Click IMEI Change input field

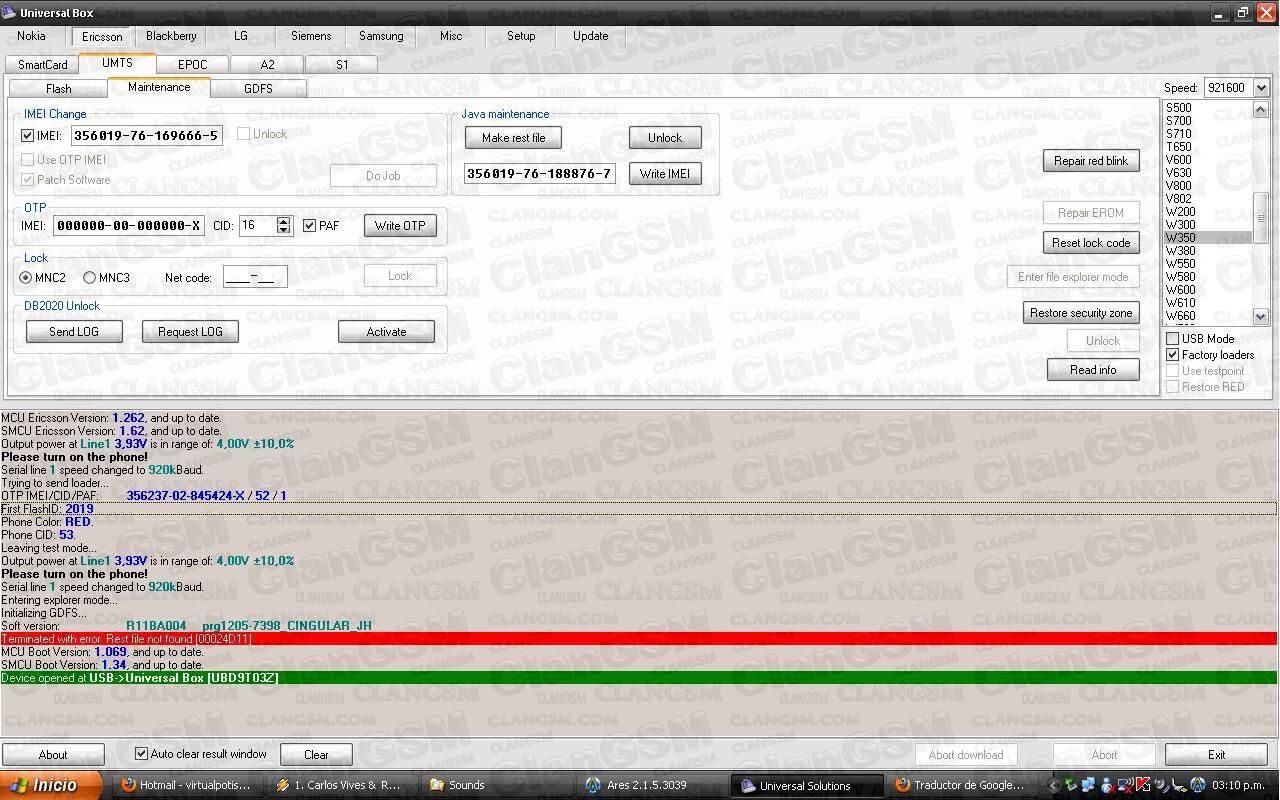(x=146, y=135)
